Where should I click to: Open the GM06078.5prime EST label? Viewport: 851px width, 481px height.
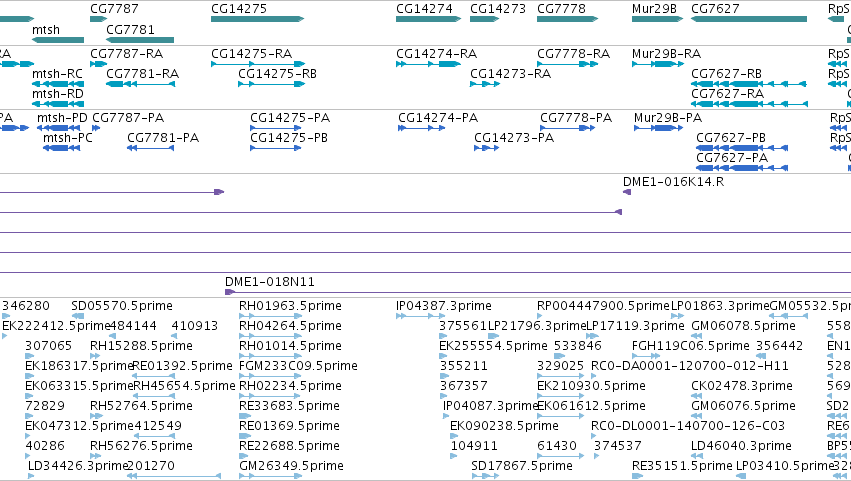click(743, 326)
